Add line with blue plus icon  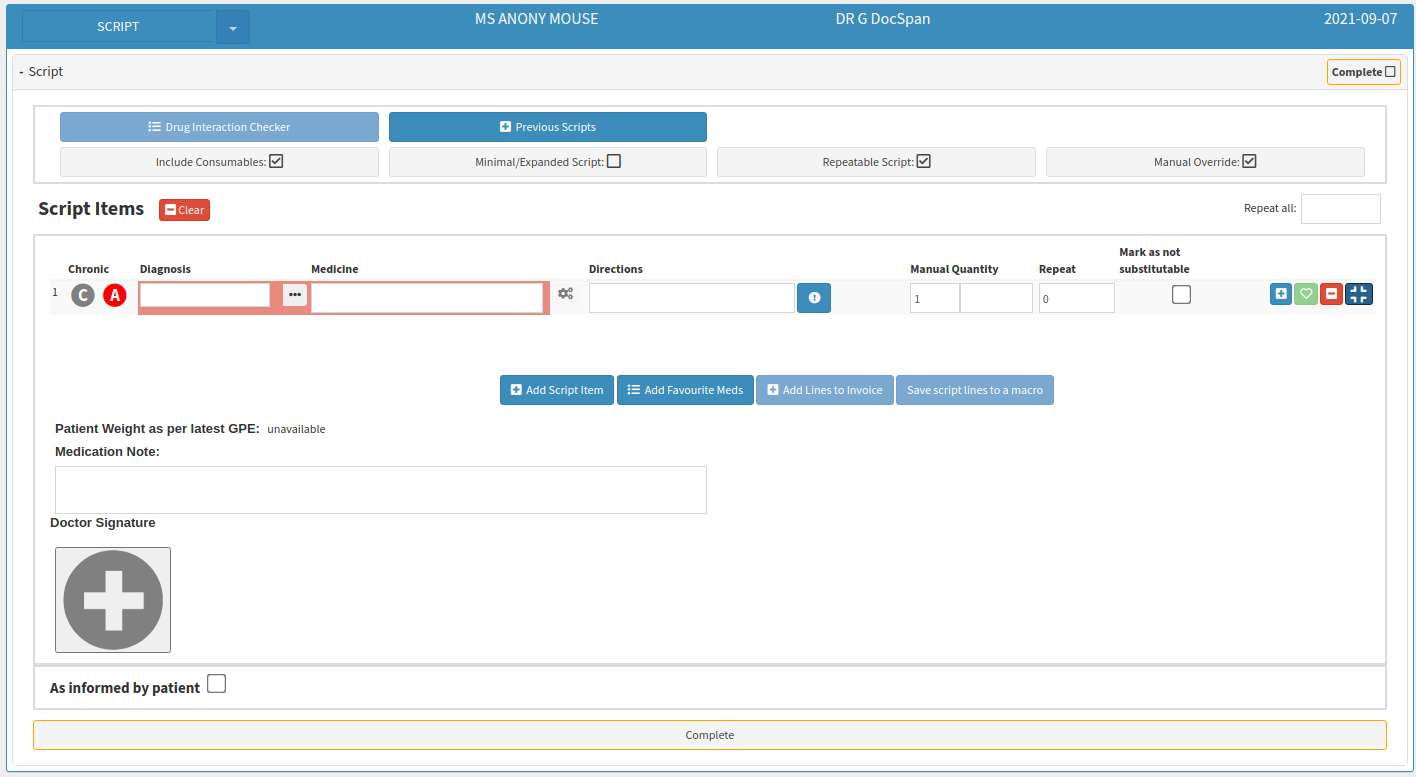point(1281,294)
